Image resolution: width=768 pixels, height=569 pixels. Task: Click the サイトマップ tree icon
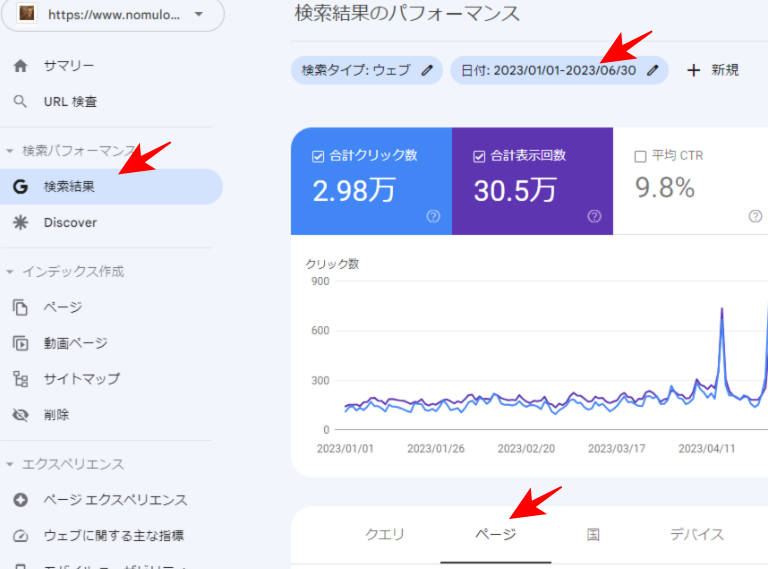click(20, 379)
